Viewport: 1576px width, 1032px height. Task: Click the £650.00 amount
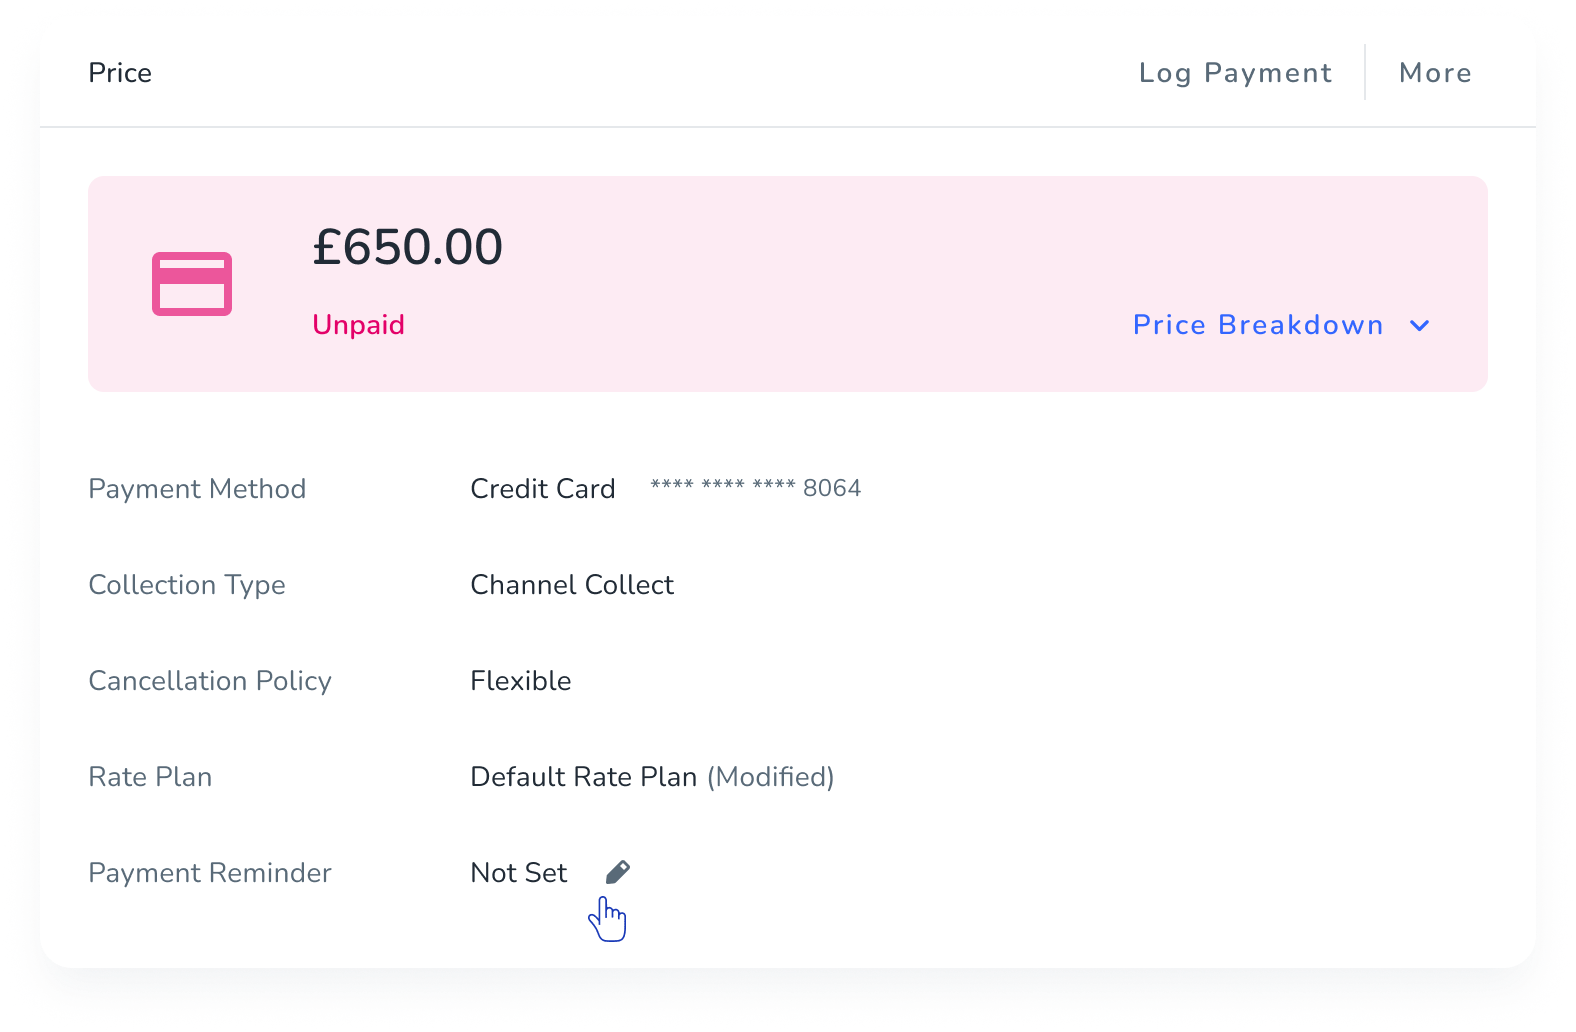point(408,247)
